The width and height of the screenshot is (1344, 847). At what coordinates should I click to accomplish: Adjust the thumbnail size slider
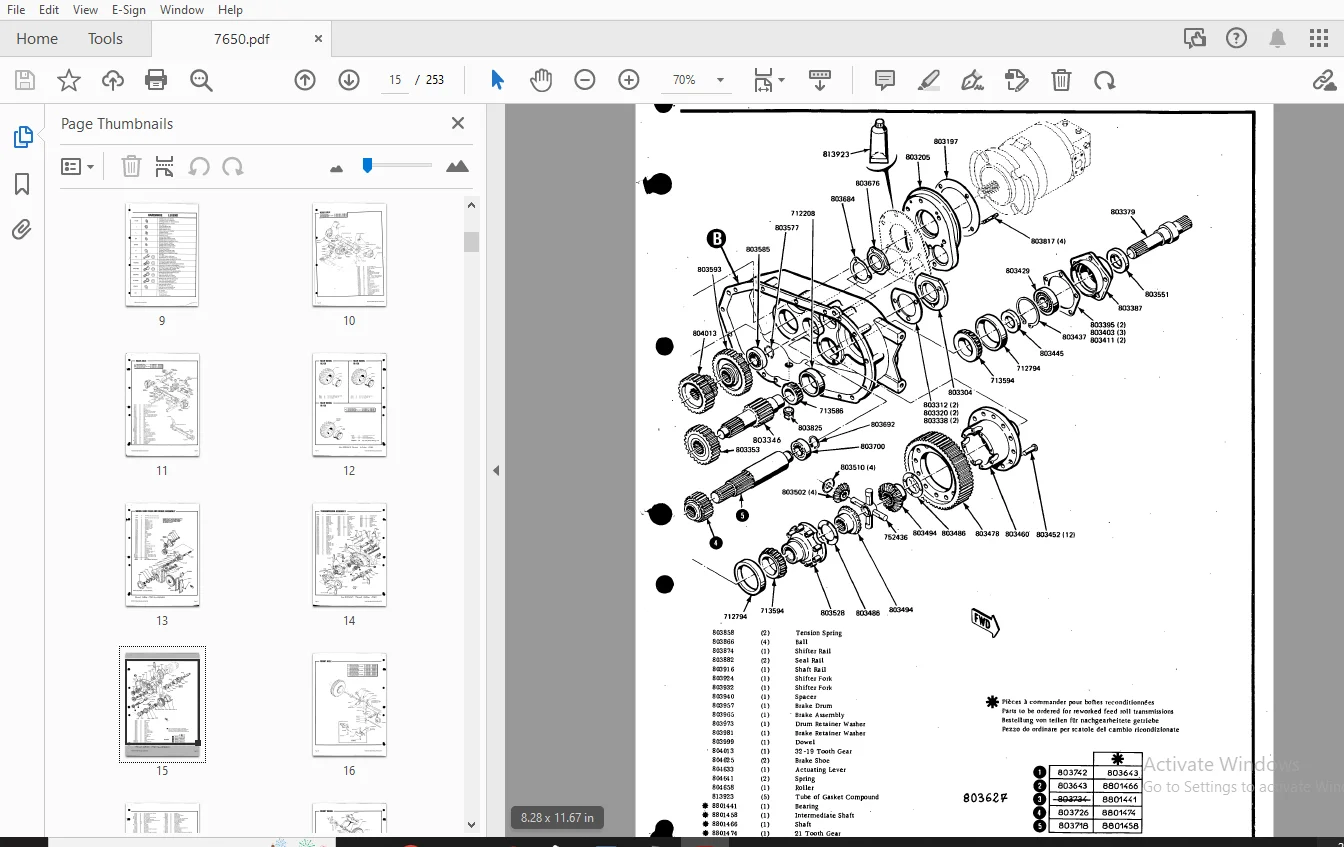point(367,165)
